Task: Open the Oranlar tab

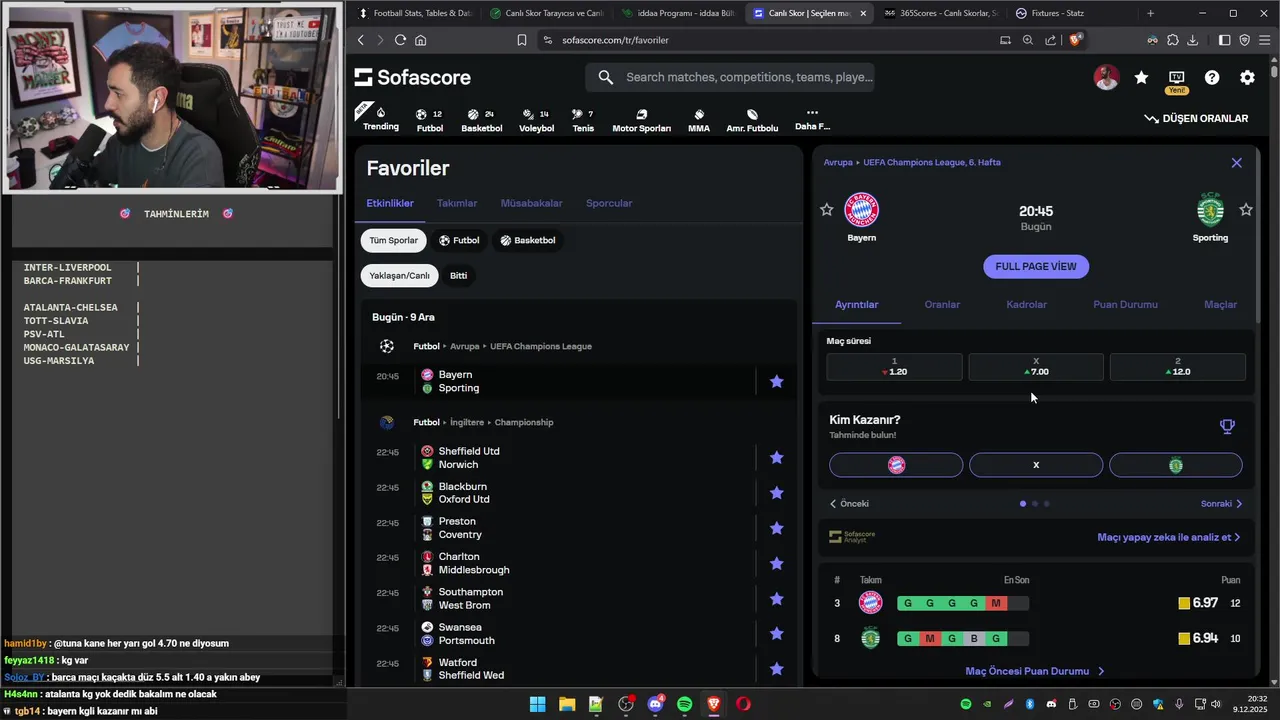Action: click(942, 305)
